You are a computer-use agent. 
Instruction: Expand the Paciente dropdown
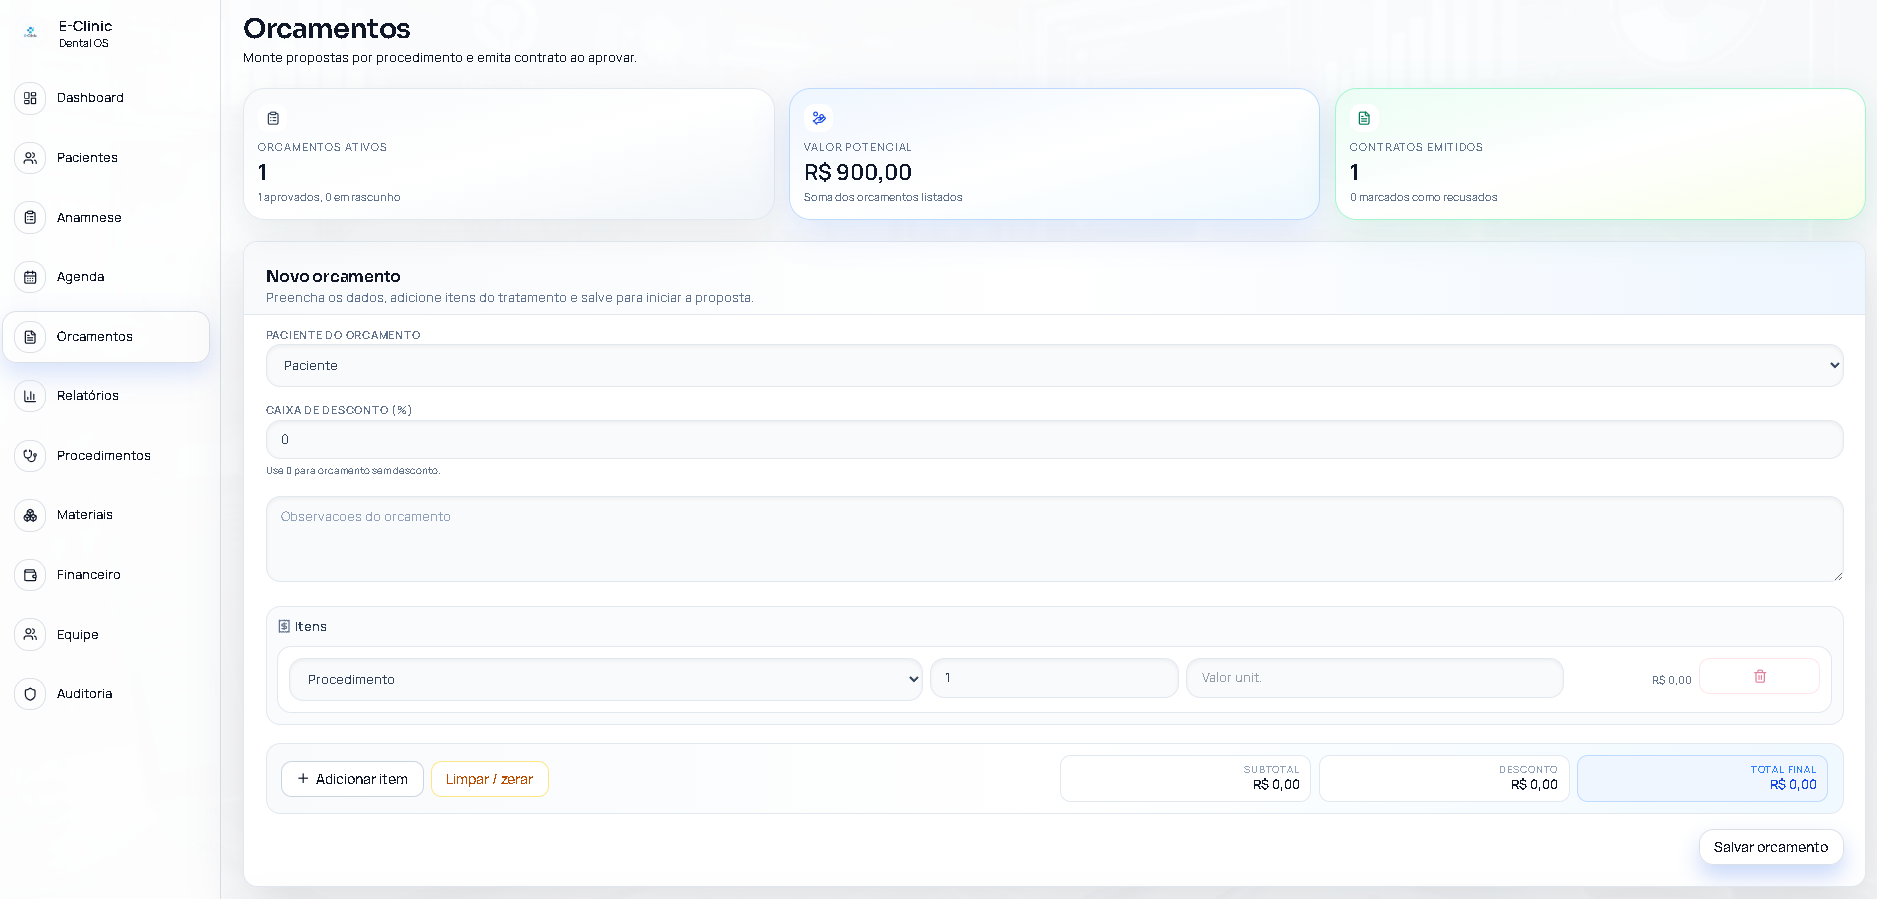[x=1054, y=366]
